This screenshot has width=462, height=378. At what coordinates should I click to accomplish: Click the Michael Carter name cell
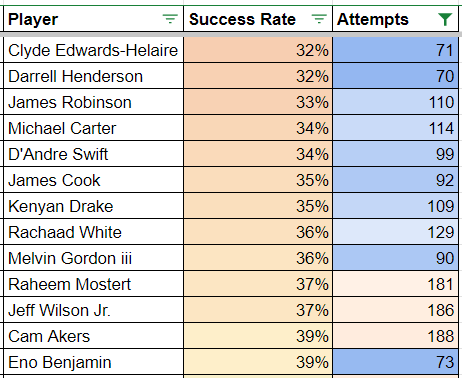93,128
